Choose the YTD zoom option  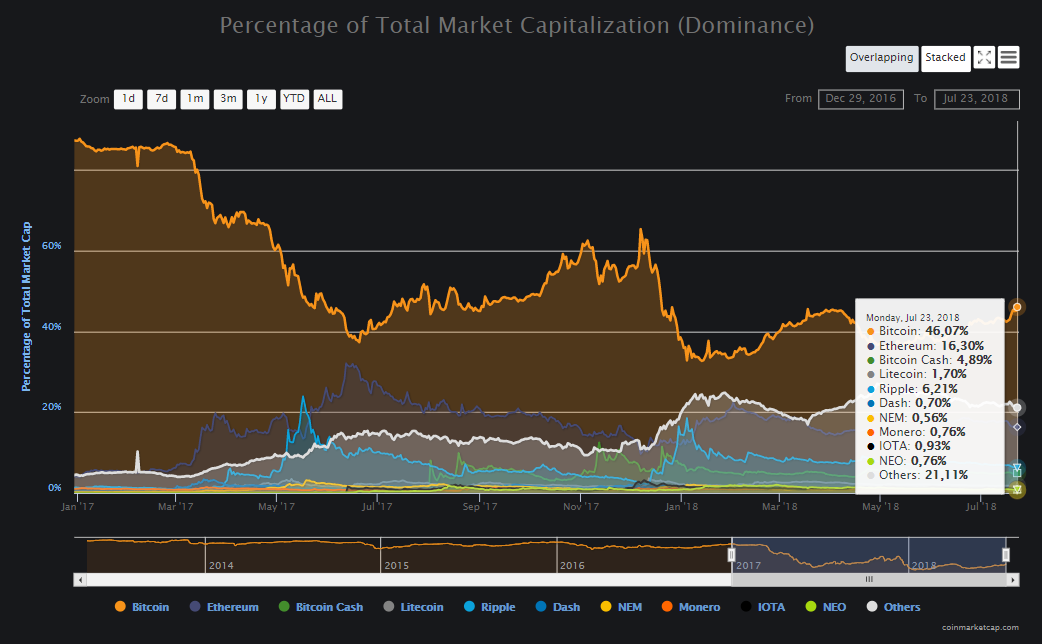click(x=294, y=99)
